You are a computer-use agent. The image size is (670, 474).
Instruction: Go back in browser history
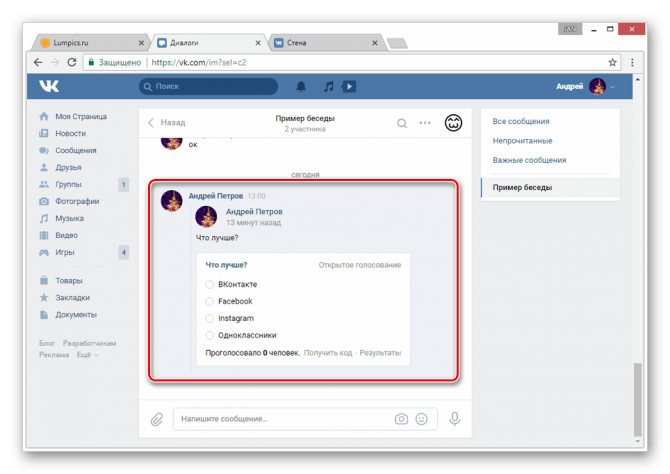pos(38,62)
